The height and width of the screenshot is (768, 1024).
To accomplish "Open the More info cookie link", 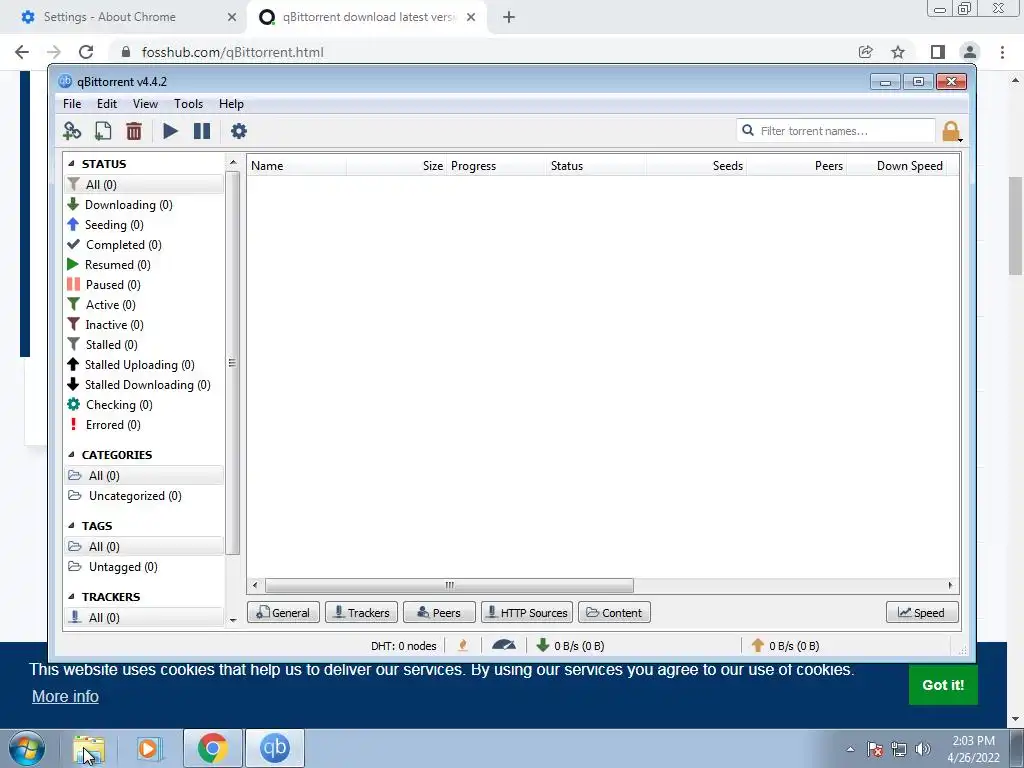I will pyautogui.click(x=65, y=696).
